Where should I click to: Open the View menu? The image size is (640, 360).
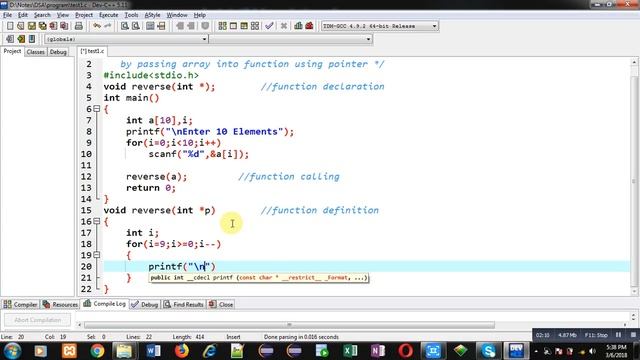click(x=62, y=15)
